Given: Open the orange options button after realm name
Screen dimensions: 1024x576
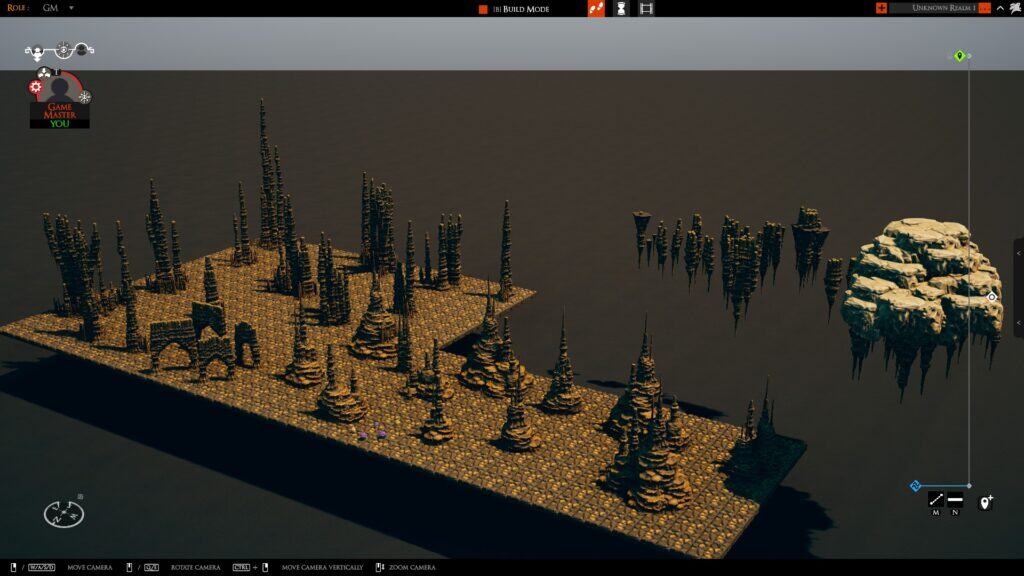Looking at the screenshot, I should click(x=985, y=8).
